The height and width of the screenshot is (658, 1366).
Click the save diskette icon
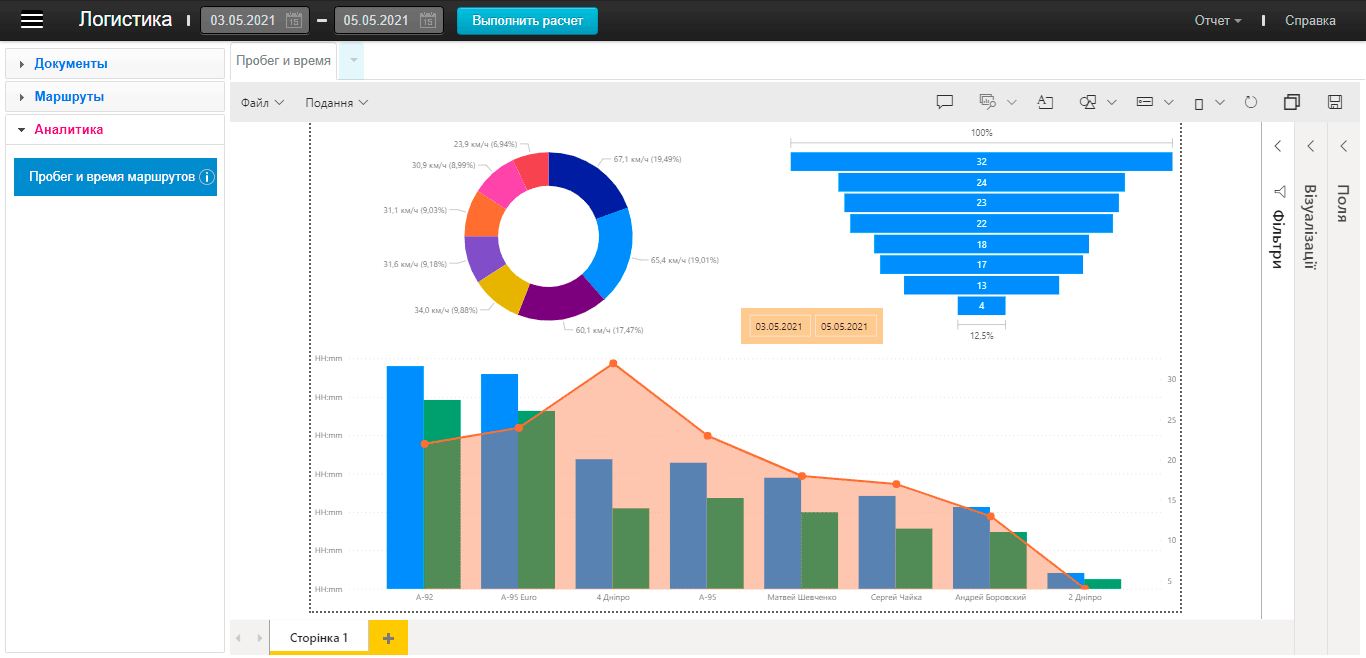[1334, 102]
